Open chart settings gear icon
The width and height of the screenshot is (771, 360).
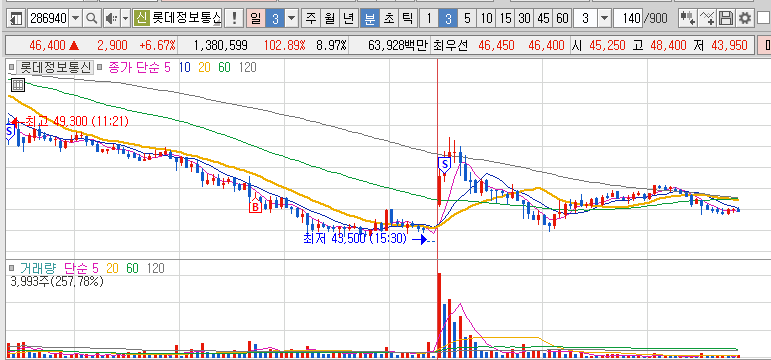pyautogui.click(x=745, y=19)
